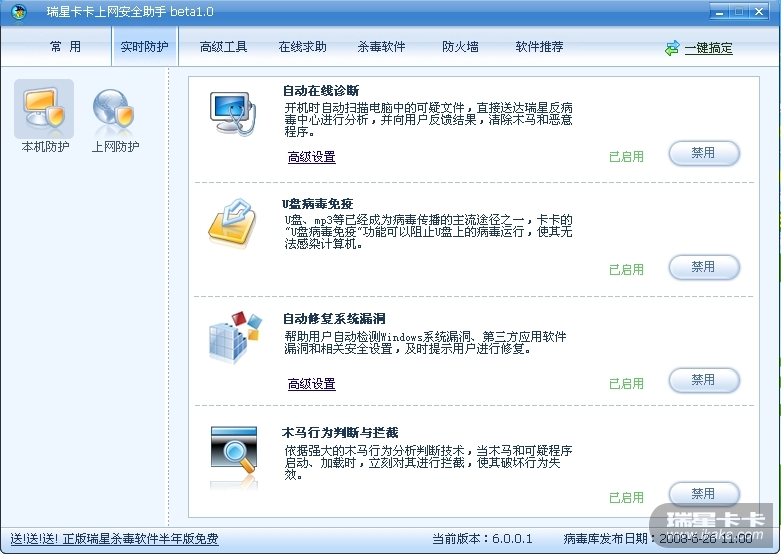Image resolution: width=781 pixels, height=554 pixels.
Task: Click 已启用 status for U盘病毒免疫
Action: click(x=626, y=270)
